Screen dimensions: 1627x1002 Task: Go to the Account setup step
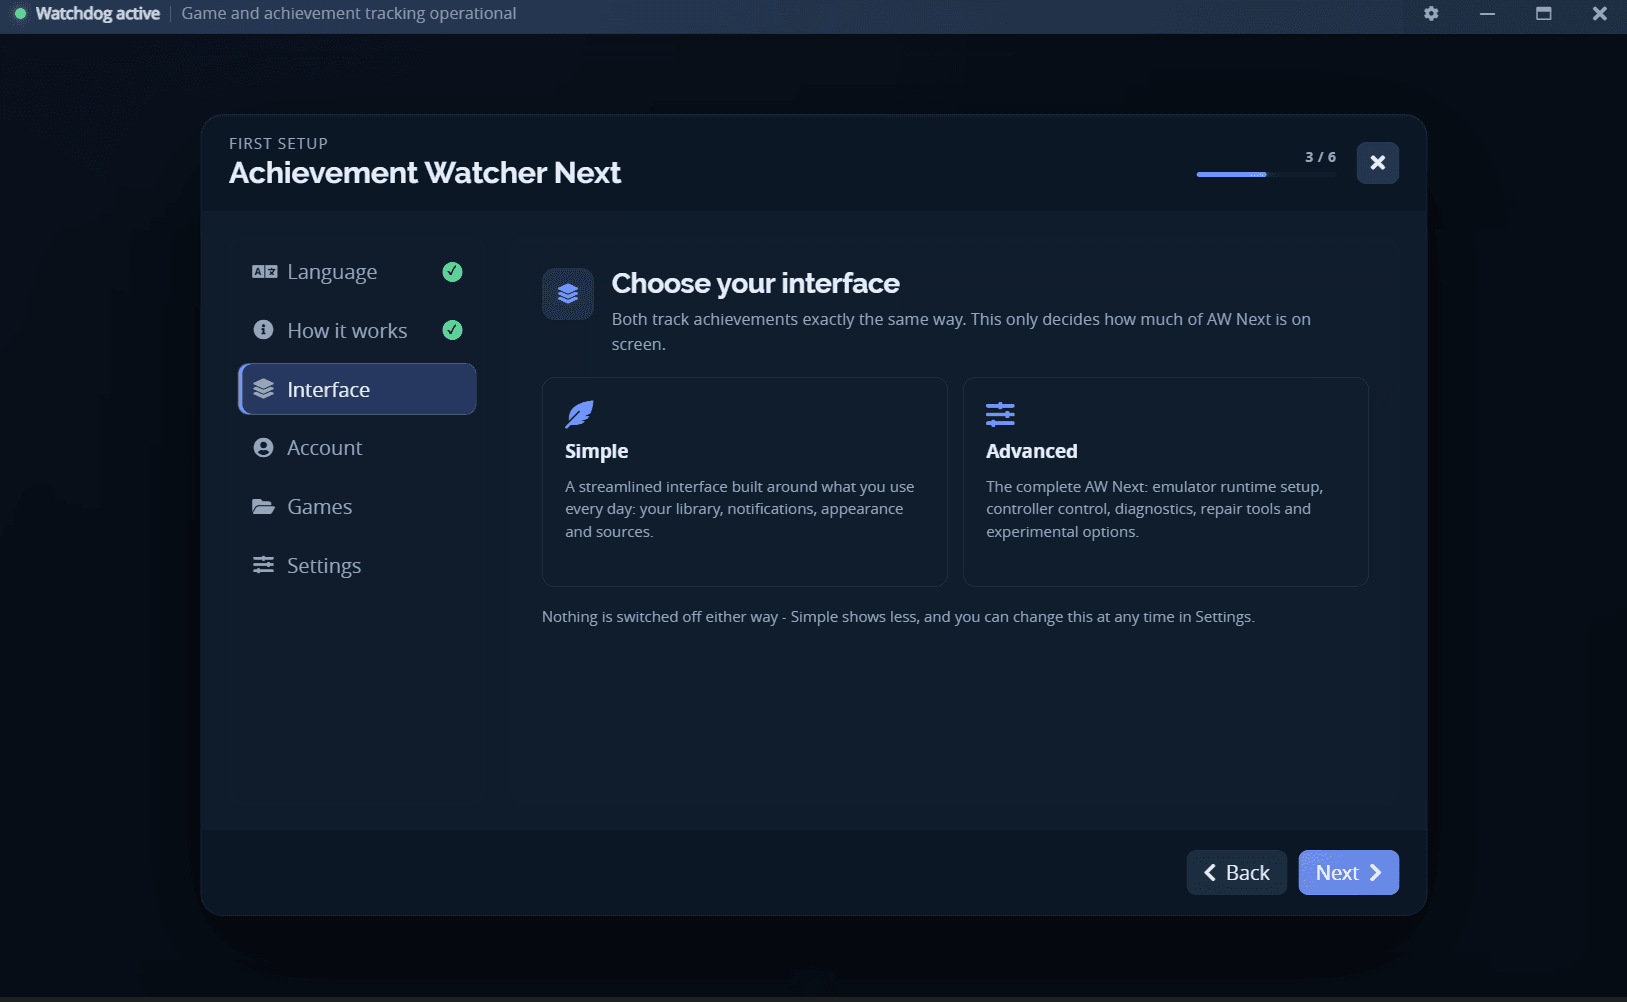pos(357,448)
